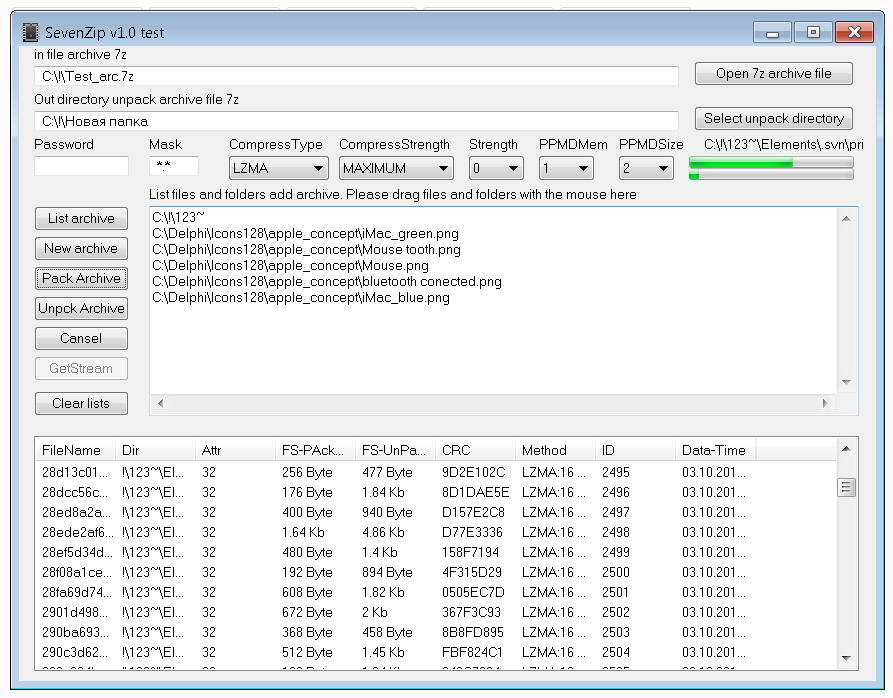Click the Unpck Archive button
Screen dimensions: 893x698
point(81,309)
